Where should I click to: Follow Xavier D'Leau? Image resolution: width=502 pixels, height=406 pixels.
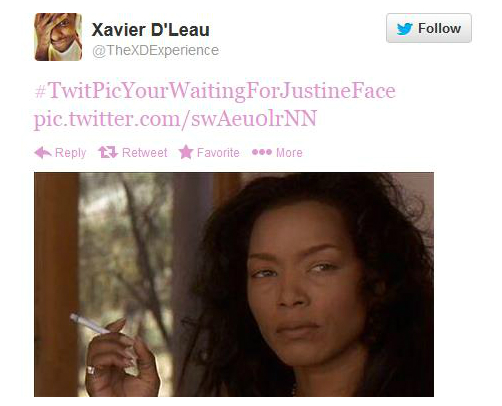click(x=429, y=28)
